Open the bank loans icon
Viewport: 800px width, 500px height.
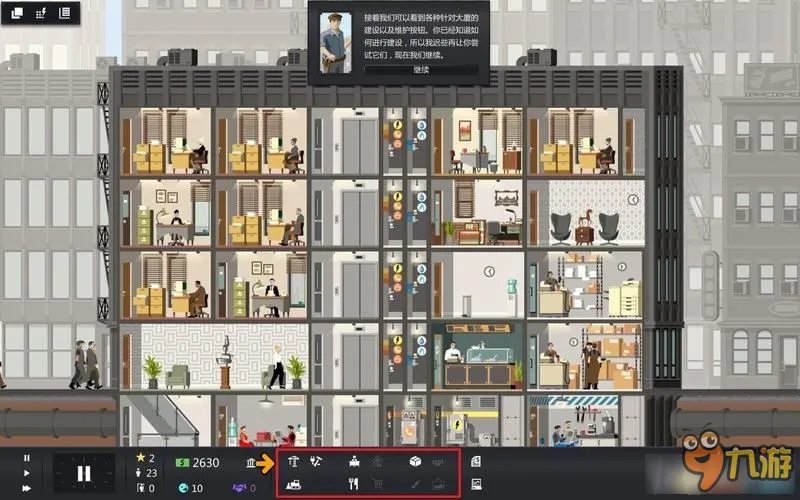(x=251, y=463)
